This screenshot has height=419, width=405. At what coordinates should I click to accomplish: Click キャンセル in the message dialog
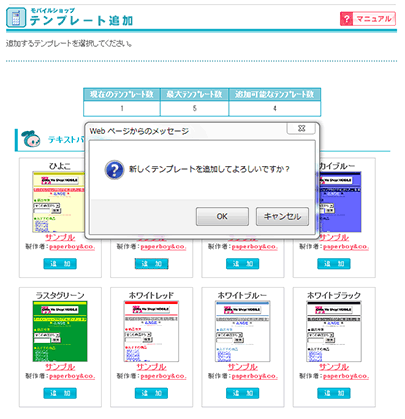click(x=282, y=217)
